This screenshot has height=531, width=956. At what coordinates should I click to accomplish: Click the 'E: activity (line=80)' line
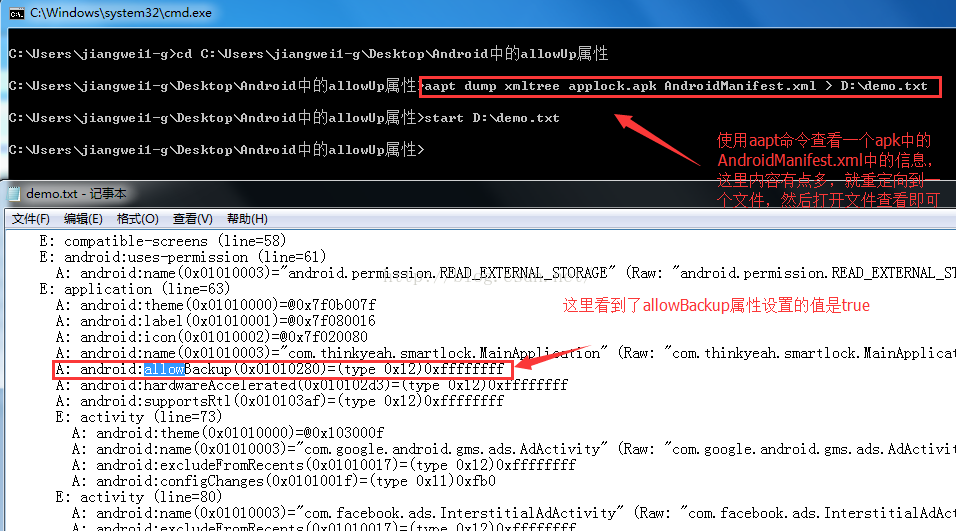point(139,497)
